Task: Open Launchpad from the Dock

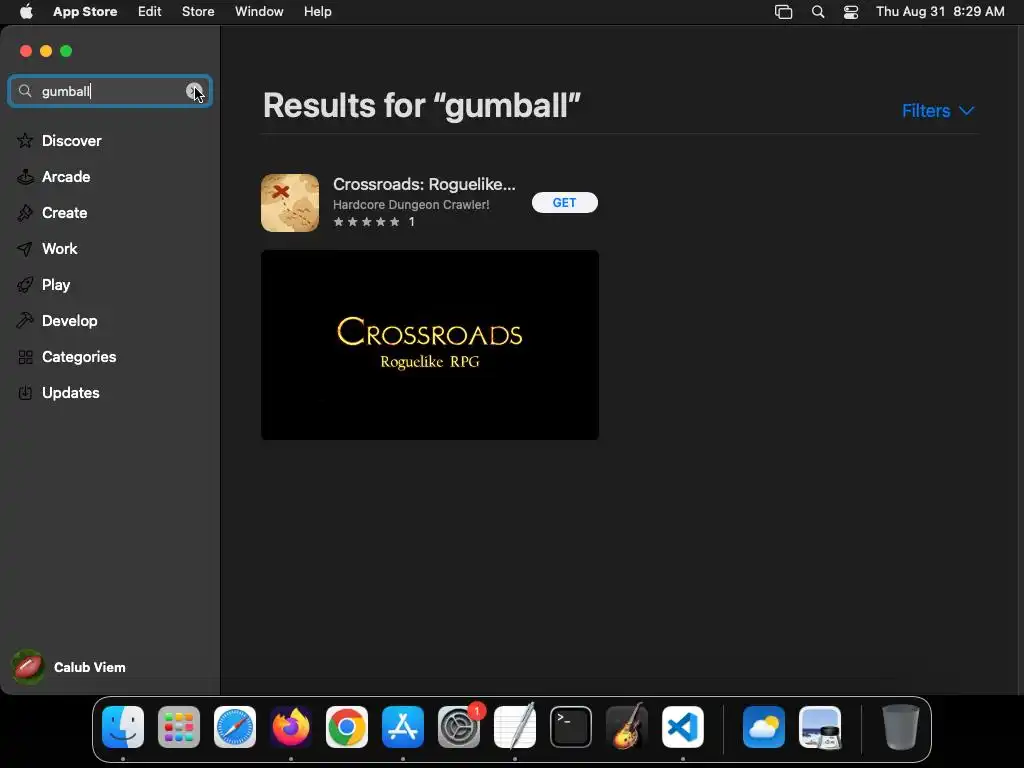Action: point(179,727)
